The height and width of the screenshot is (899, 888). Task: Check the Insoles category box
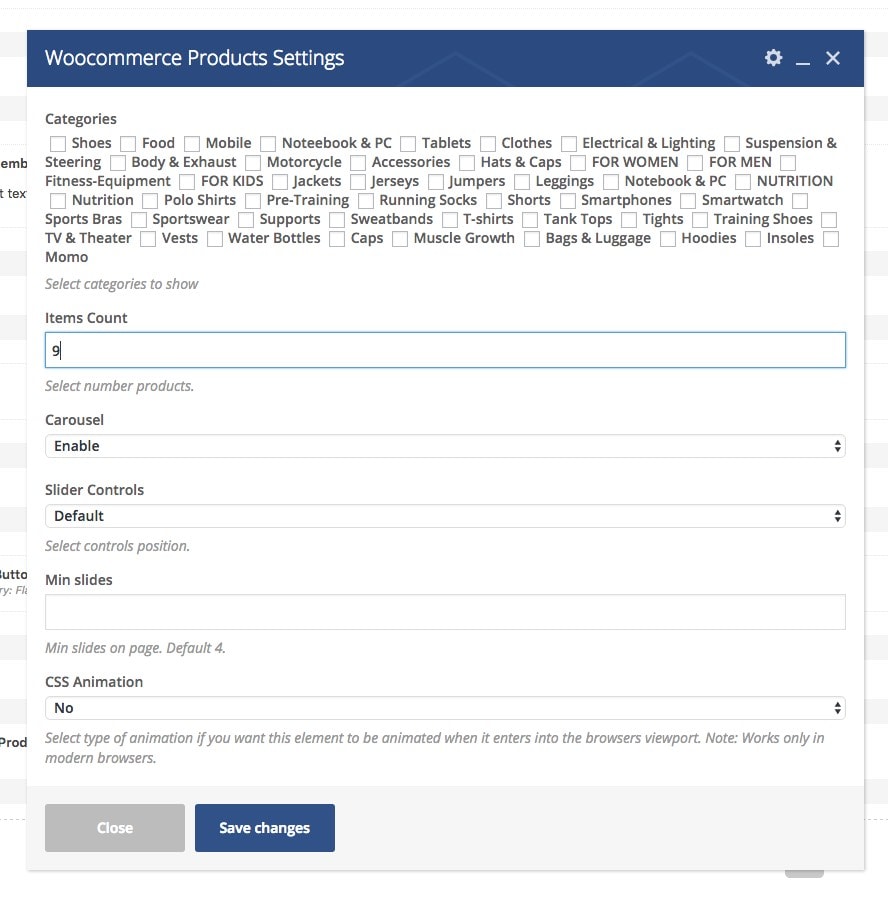pos(753,239)
